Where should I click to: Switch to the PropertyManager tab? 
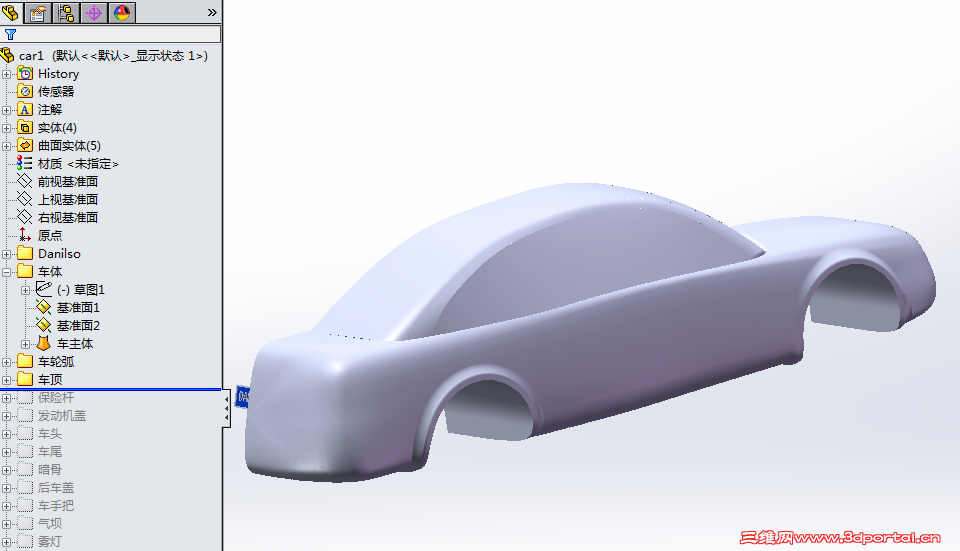pyautogui.click(x=38, y=12)
